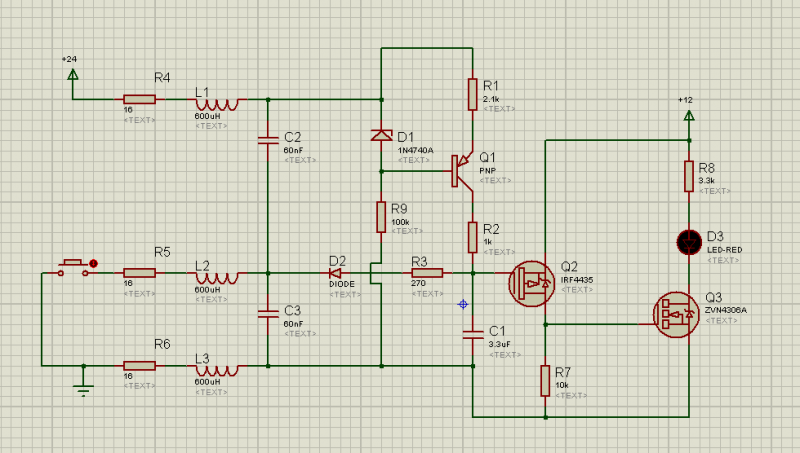This screenshot has width=800, height=453.
Task: Select resistor R8 3.3k body
Action: click(689, 176)
